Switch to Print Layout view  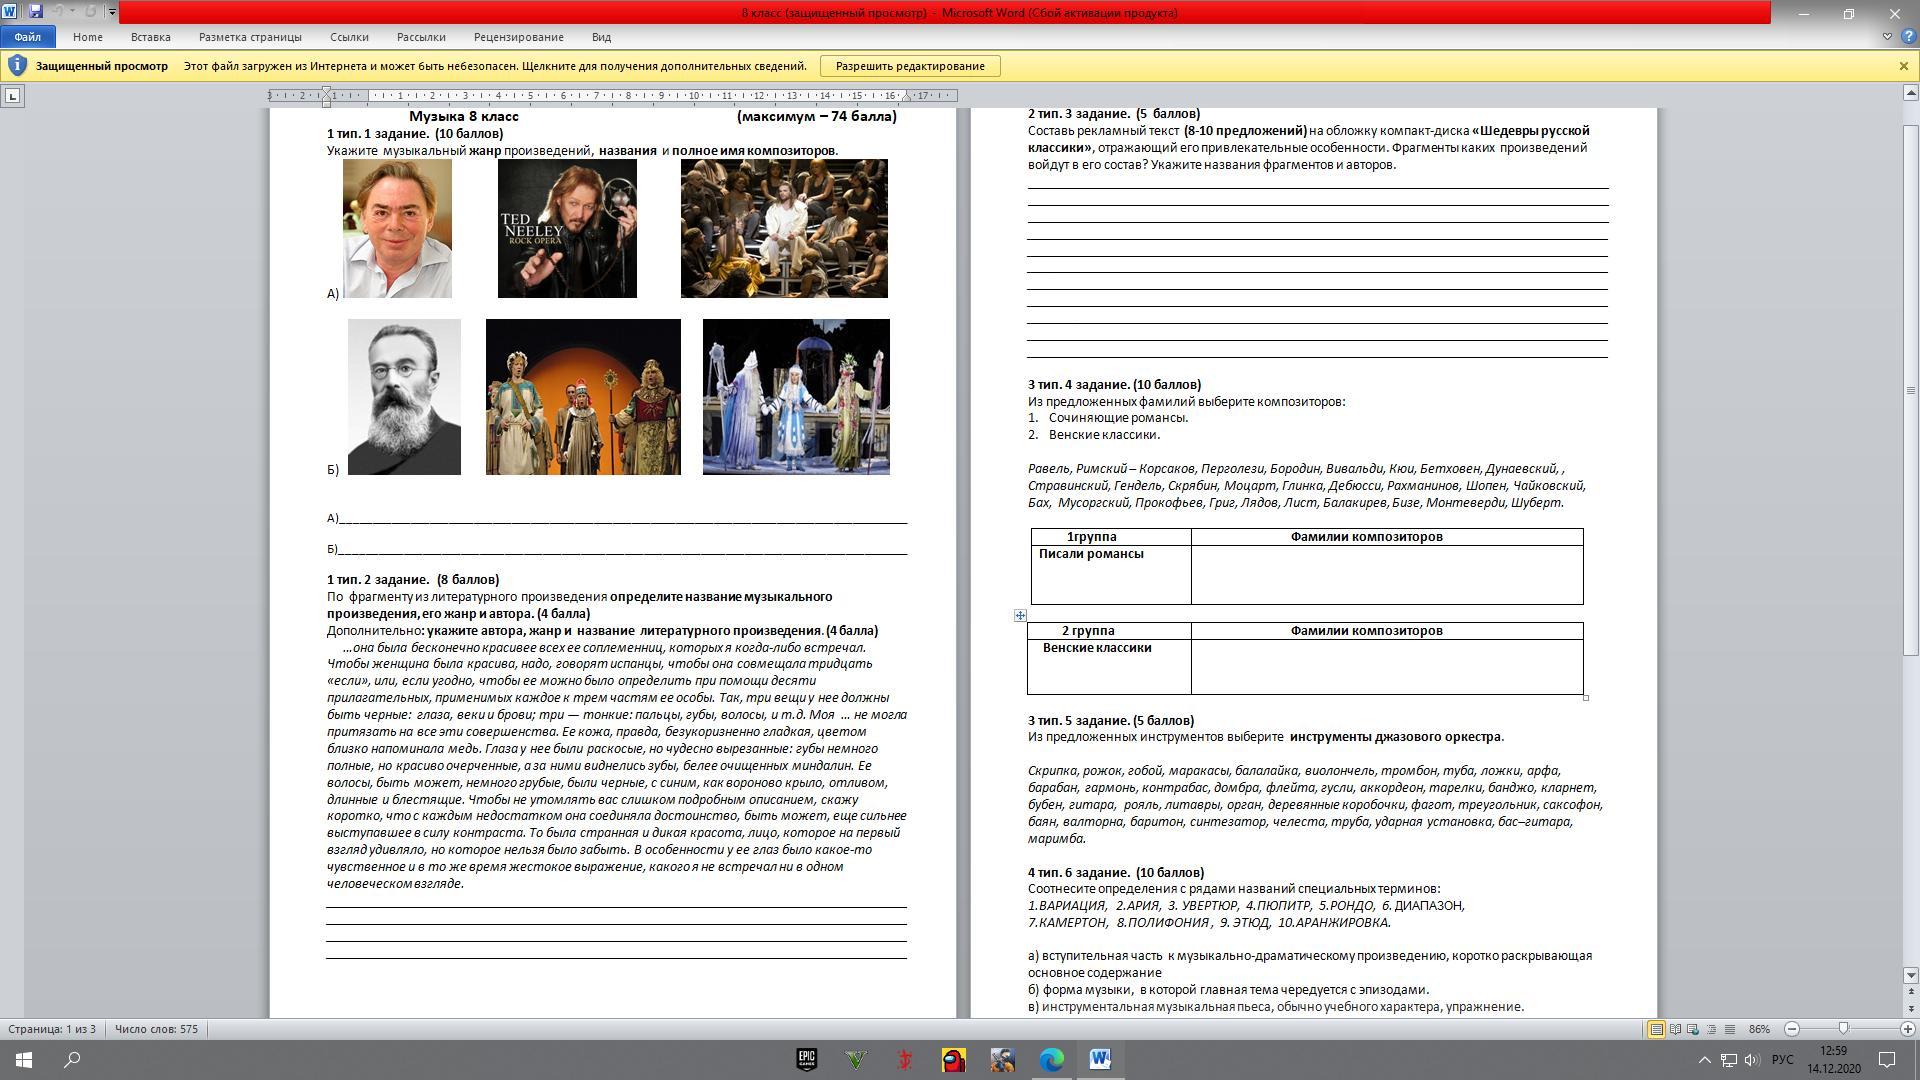coord(1656,1029)
